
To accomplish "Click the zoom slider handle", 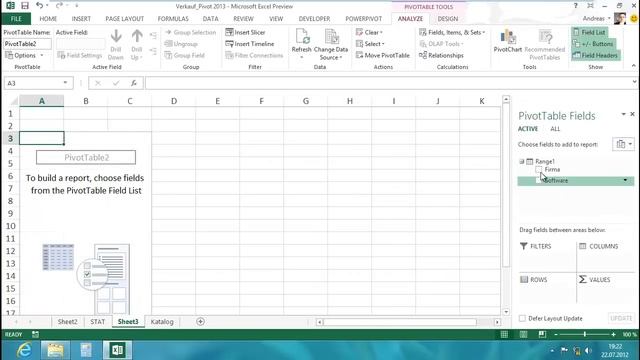I will [584, 334].
